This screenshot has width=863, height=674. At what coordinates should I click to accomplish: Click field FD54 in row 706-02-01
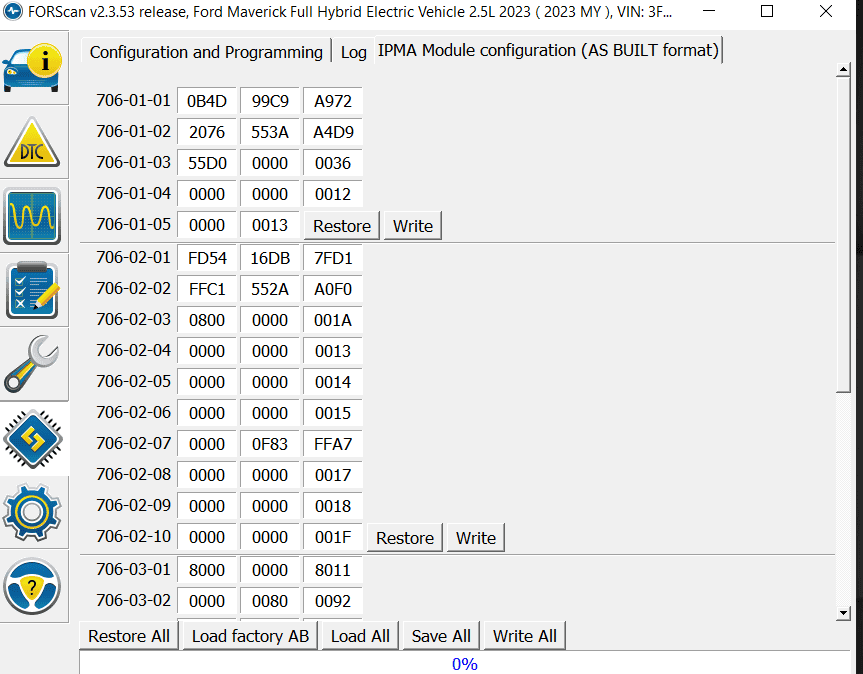point(207,258)
